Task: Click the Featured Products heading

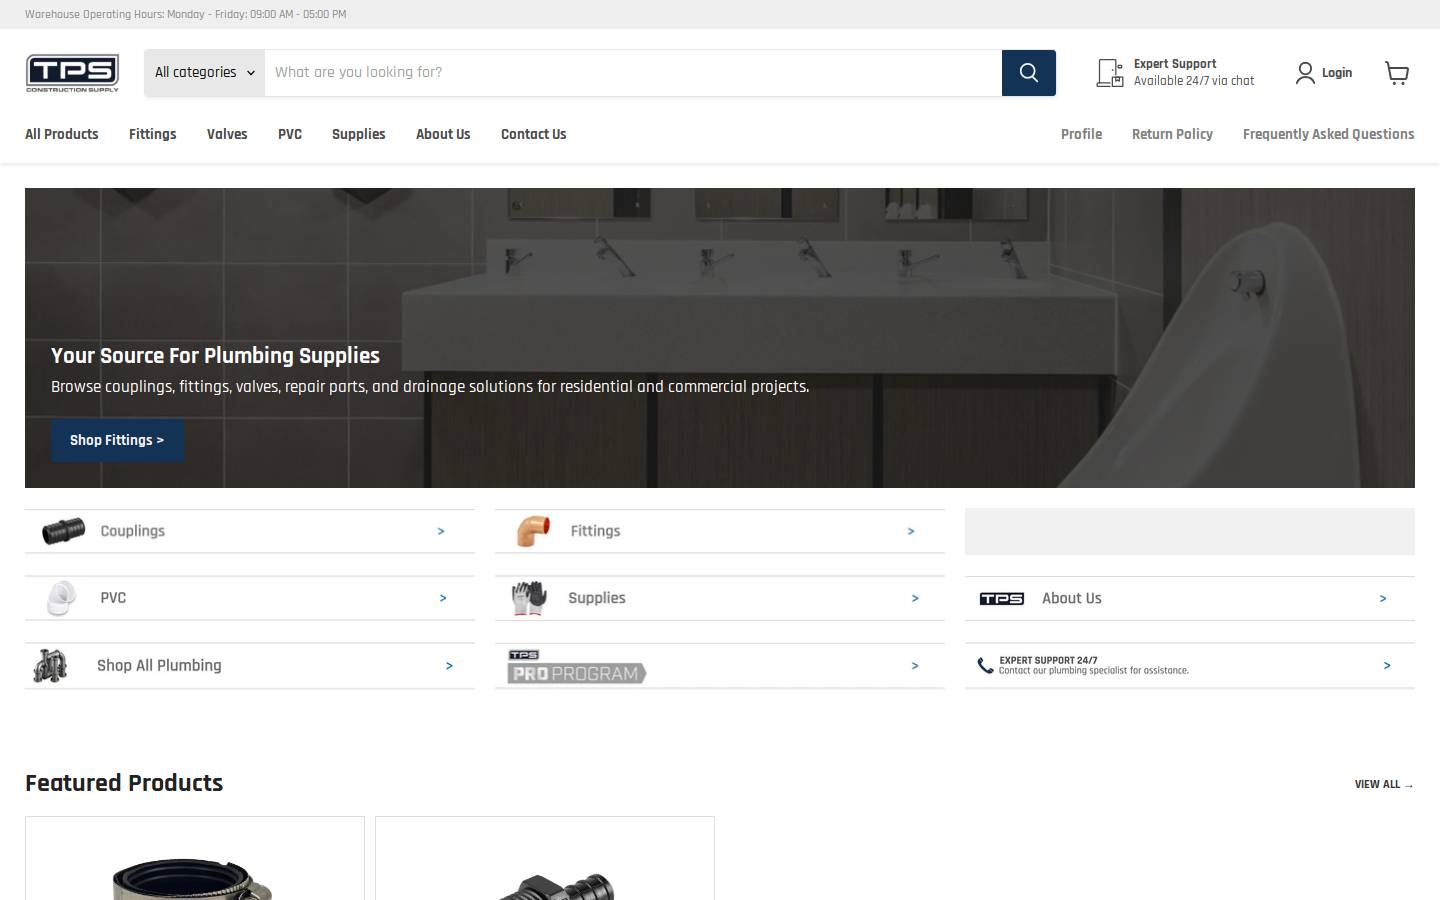Action: point(124,783)
